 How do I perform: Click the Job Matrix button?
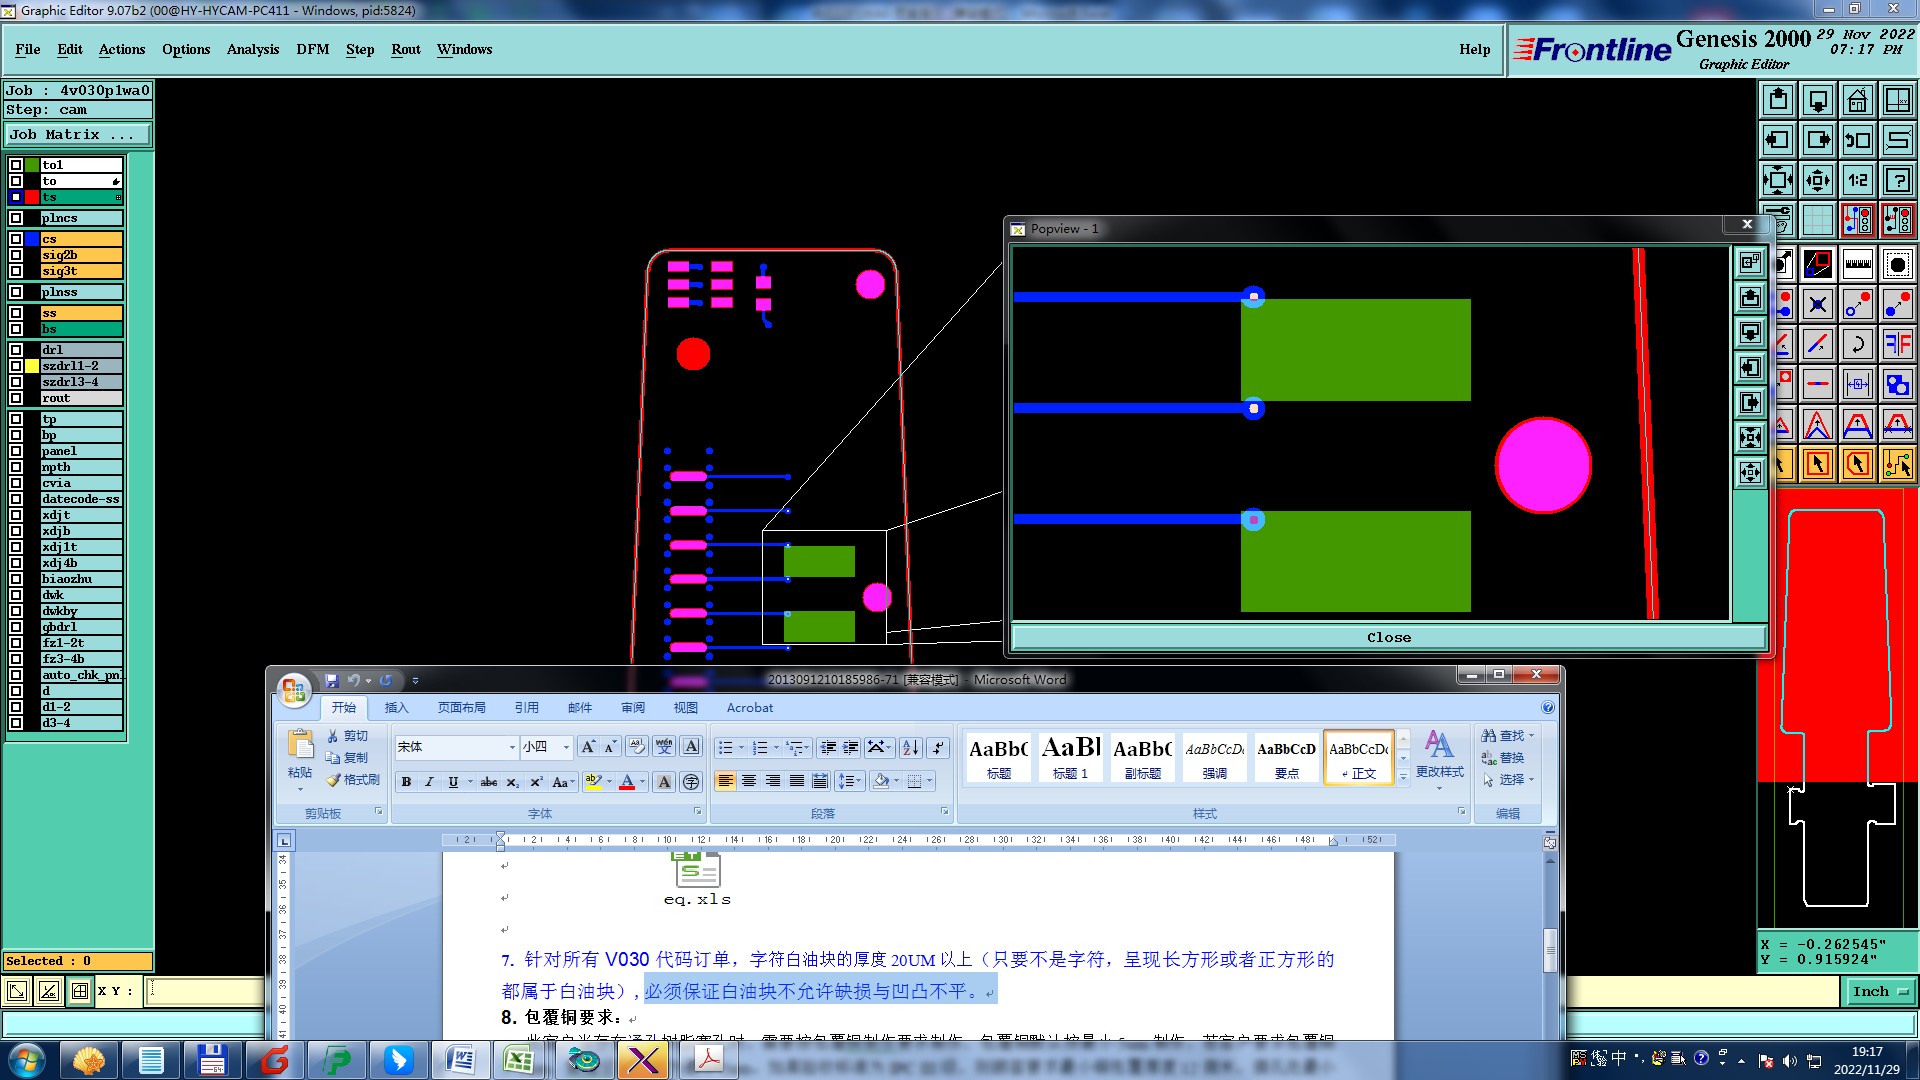click(x=78, y=134)
